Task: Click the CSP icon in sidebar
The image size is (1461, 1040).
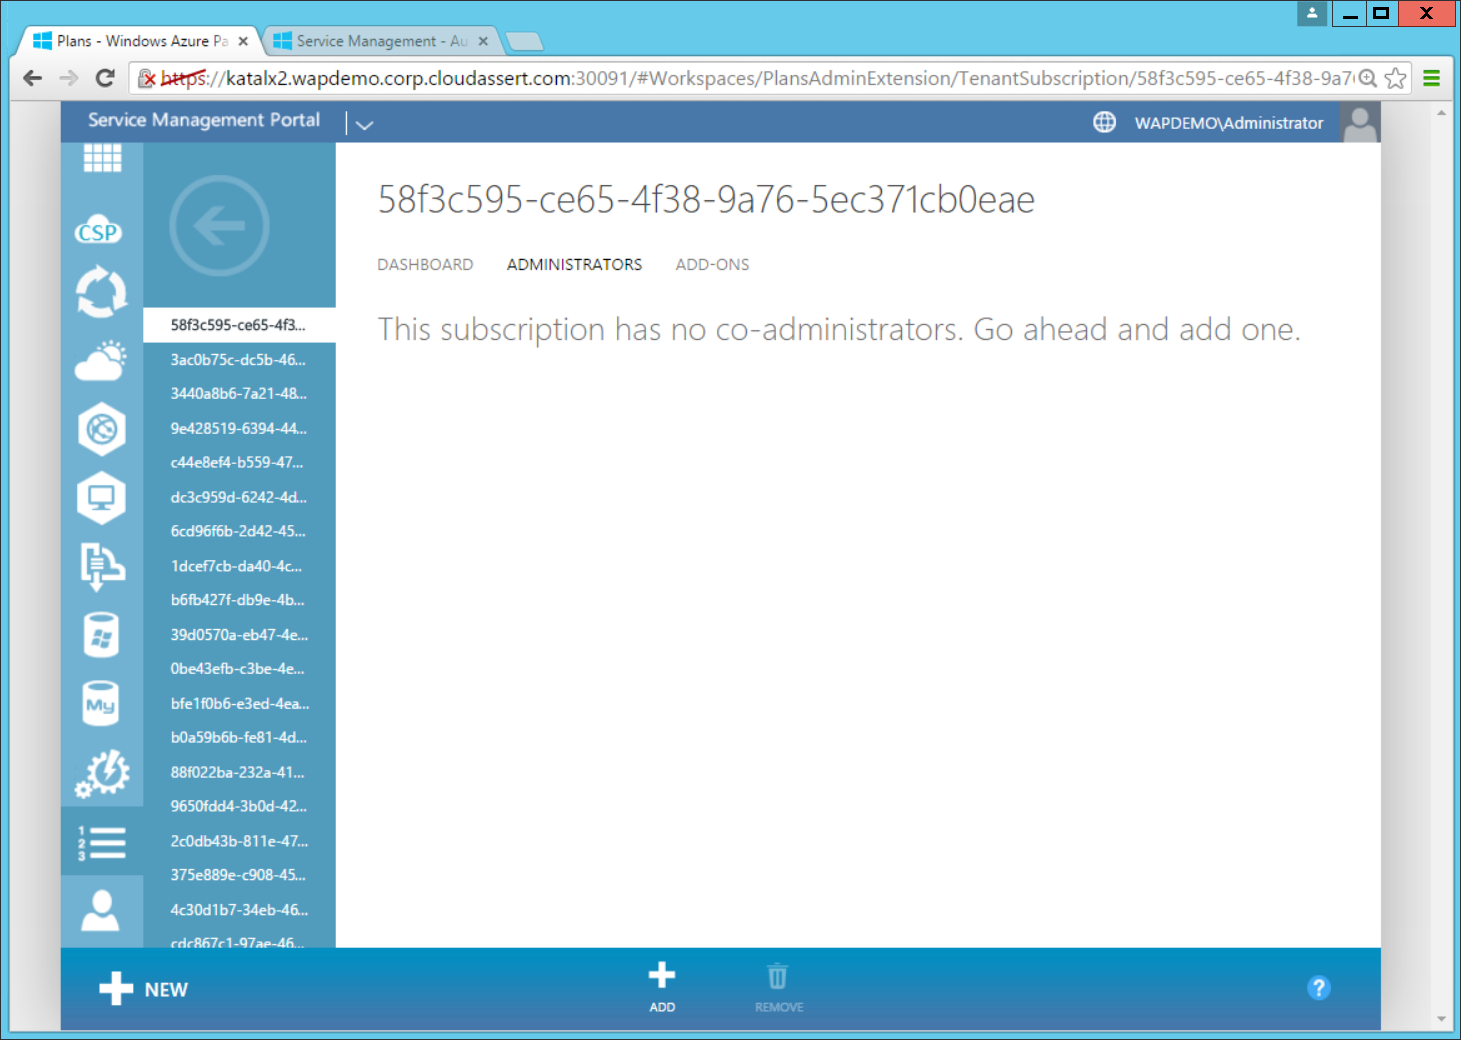Action: (99, 232)
